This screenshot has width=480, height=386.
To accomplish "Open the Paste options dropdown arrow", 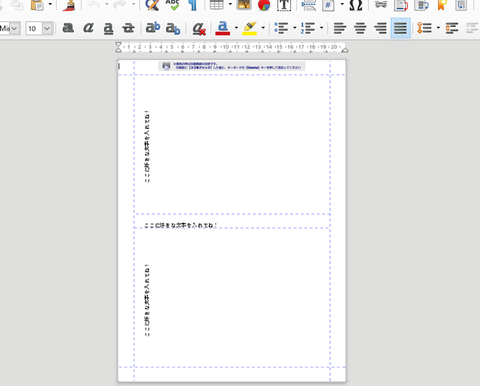I will coord(50,5).
